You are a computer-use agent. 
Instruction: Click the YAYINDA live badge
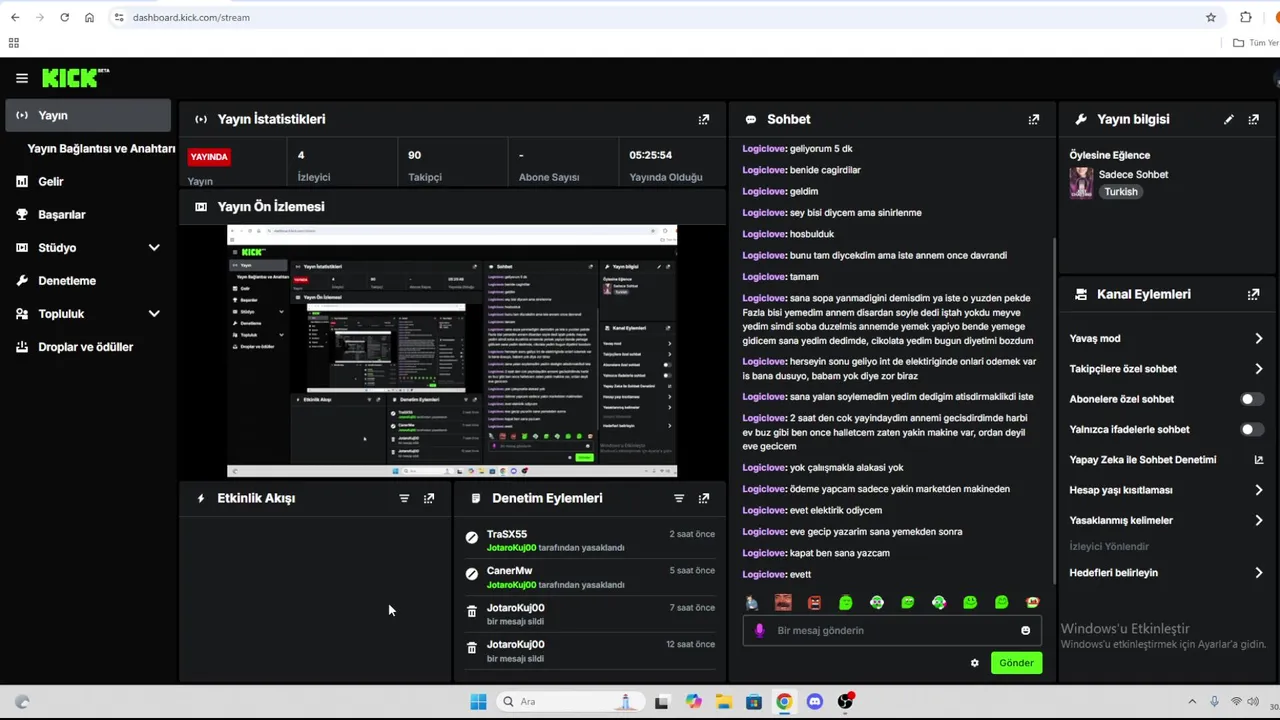click(209, 156)
